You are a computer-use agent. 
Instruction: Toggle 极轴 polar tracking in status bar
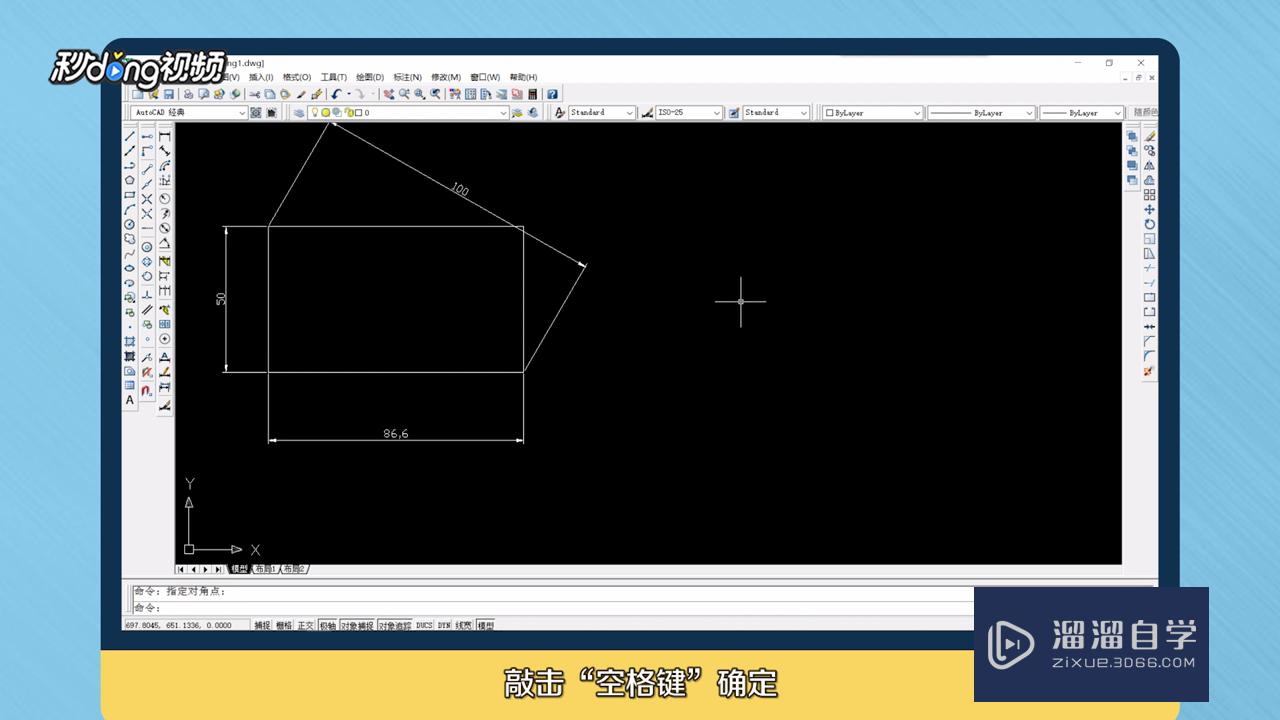328,625
